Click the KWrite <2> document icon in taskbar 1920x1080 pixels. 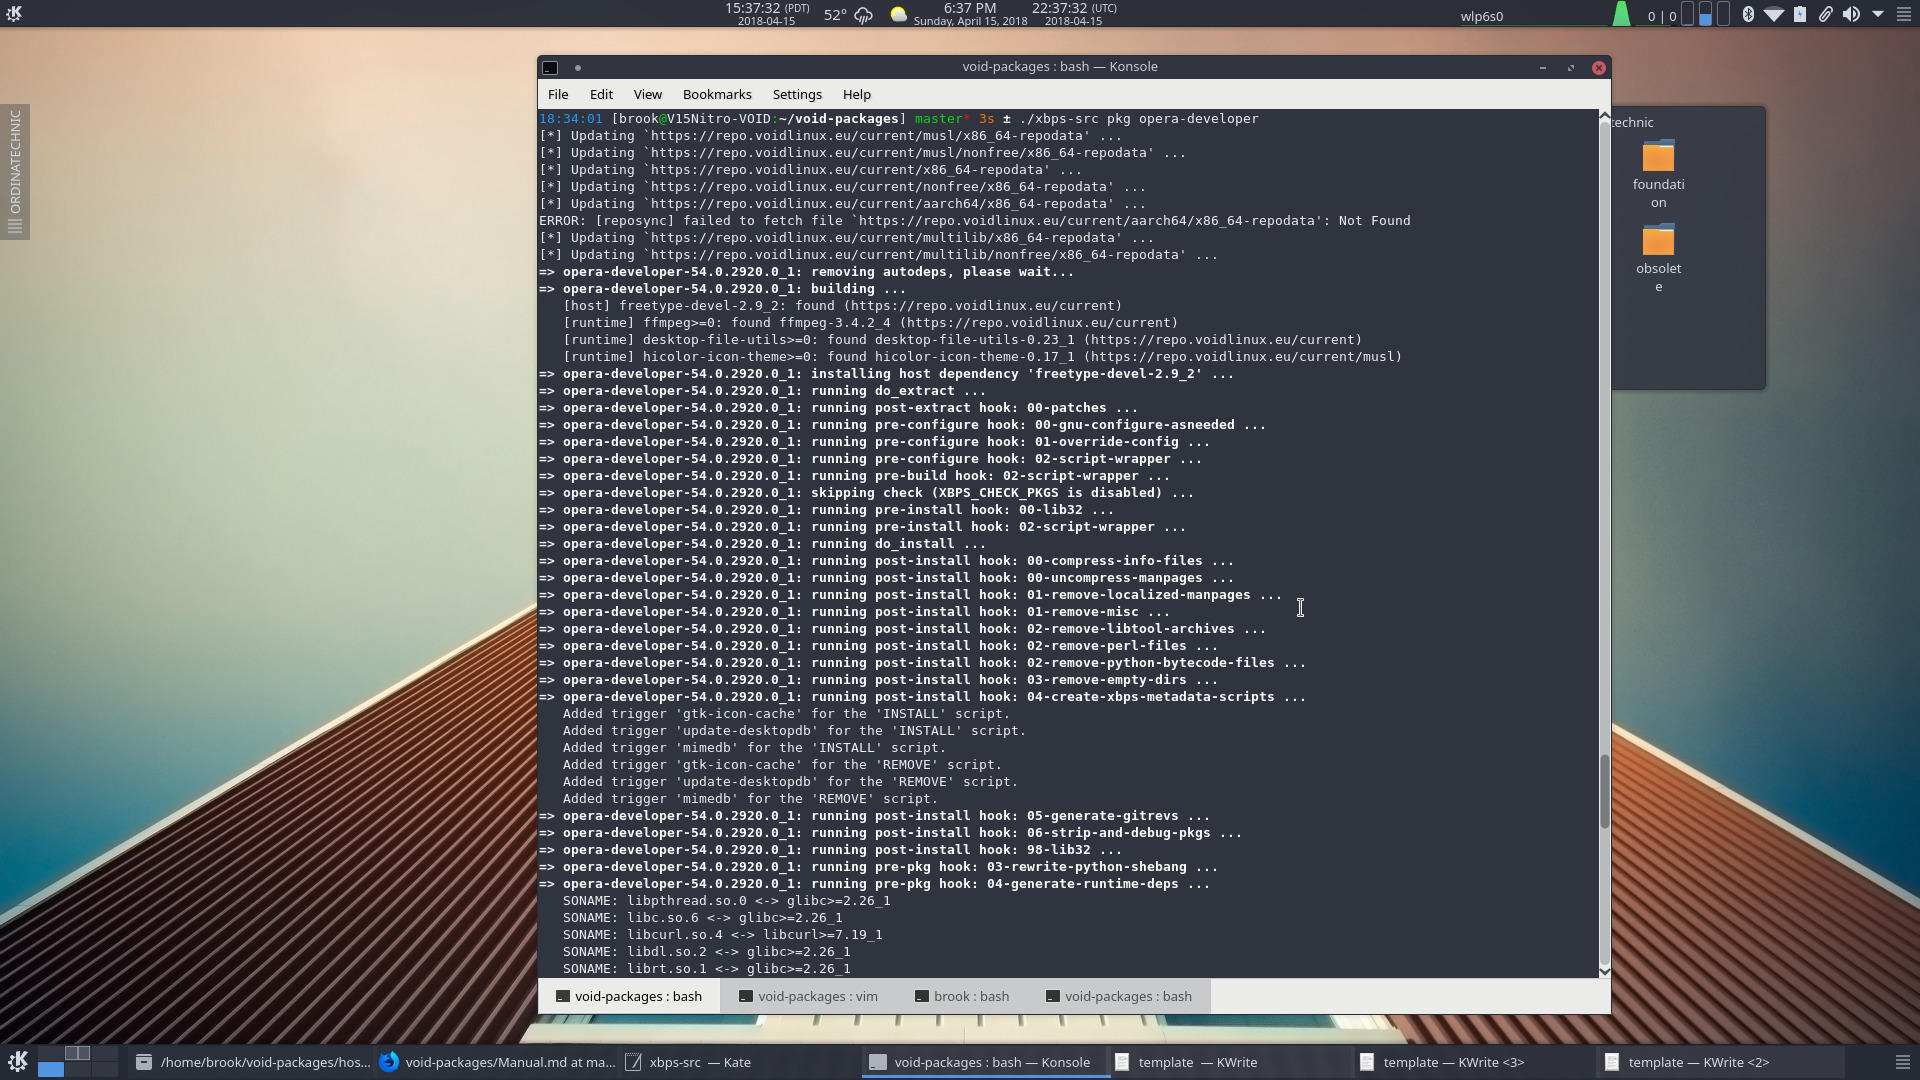click(x=1612, y=1062)
